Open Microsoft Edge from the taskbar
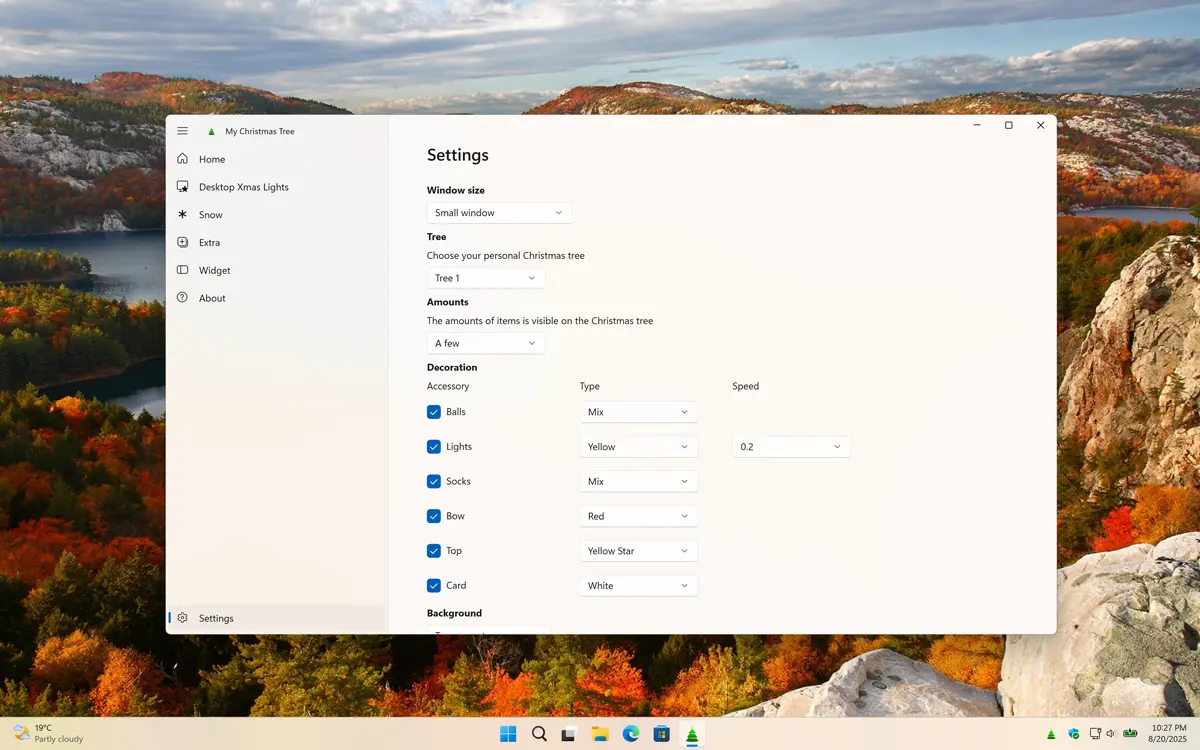The height and width of the screenshot is (750, 1200). [630, 734]
